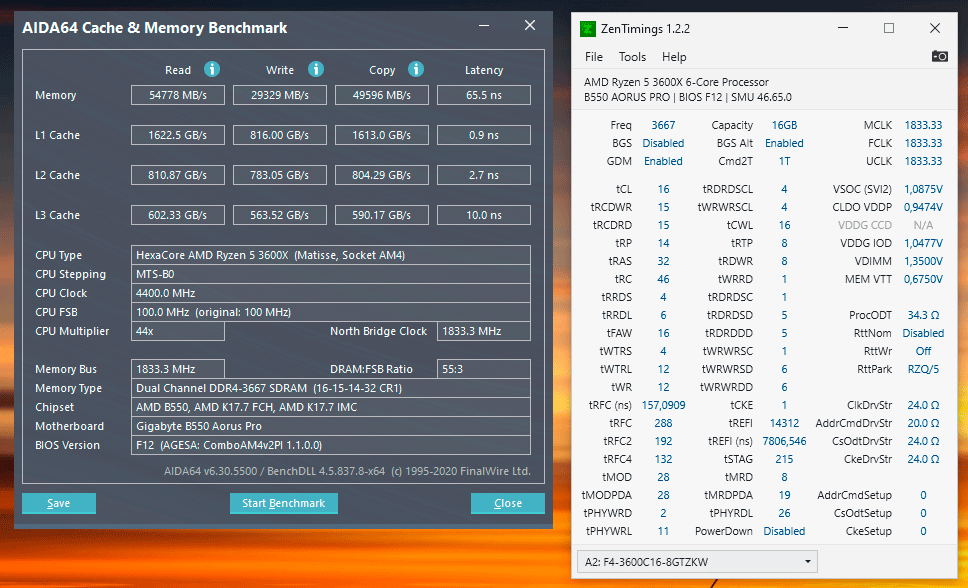Image resolution: width=968 pixels, height=588 pixels.
Task: Click Memory Type field DDR4-3667 SDRAM
Action: point(331,388)
